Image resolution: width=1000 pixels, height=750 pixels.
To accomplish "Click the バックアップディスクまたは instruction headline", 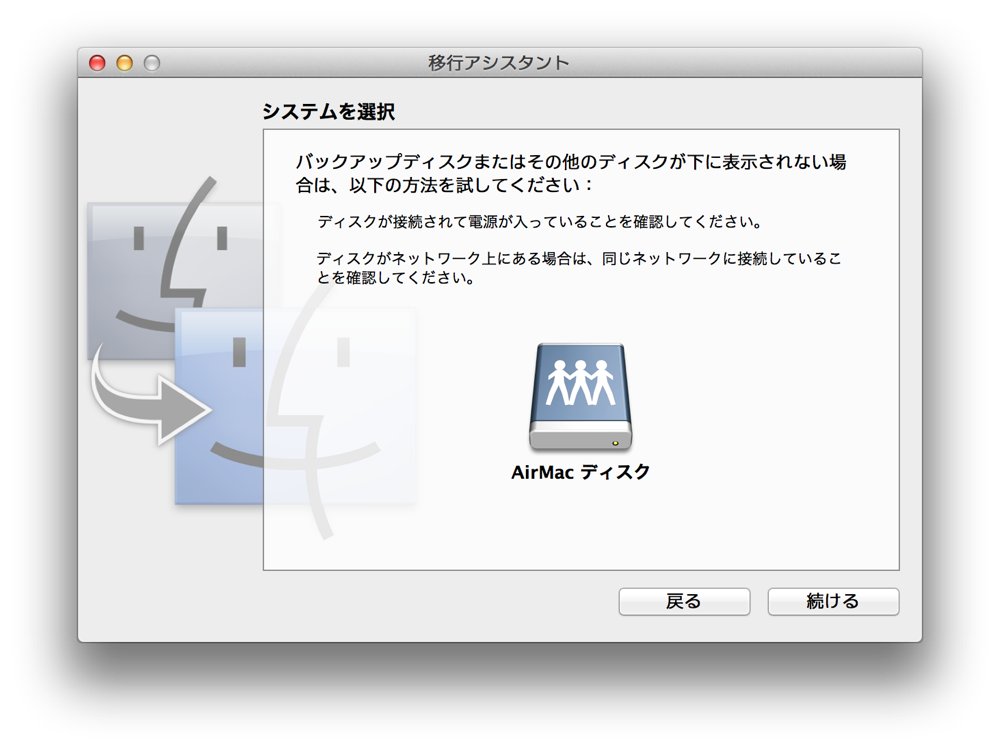I will pyautogui.click(x=571, y=173).
